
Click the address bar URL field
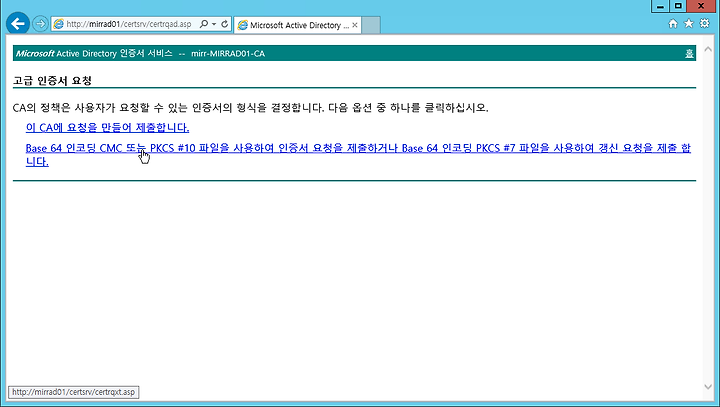(x=129, y=24)
